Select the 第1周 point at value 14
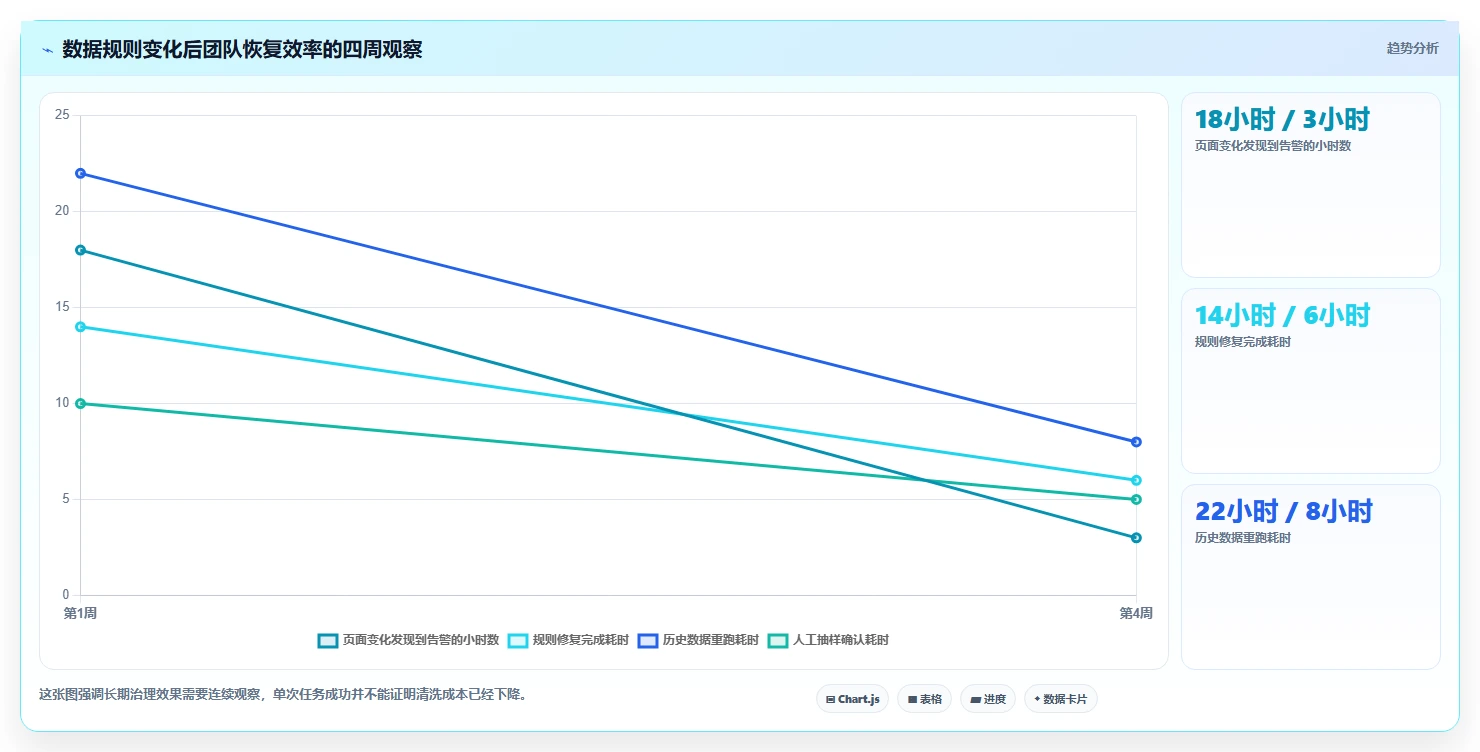 (x=80, y=327)
